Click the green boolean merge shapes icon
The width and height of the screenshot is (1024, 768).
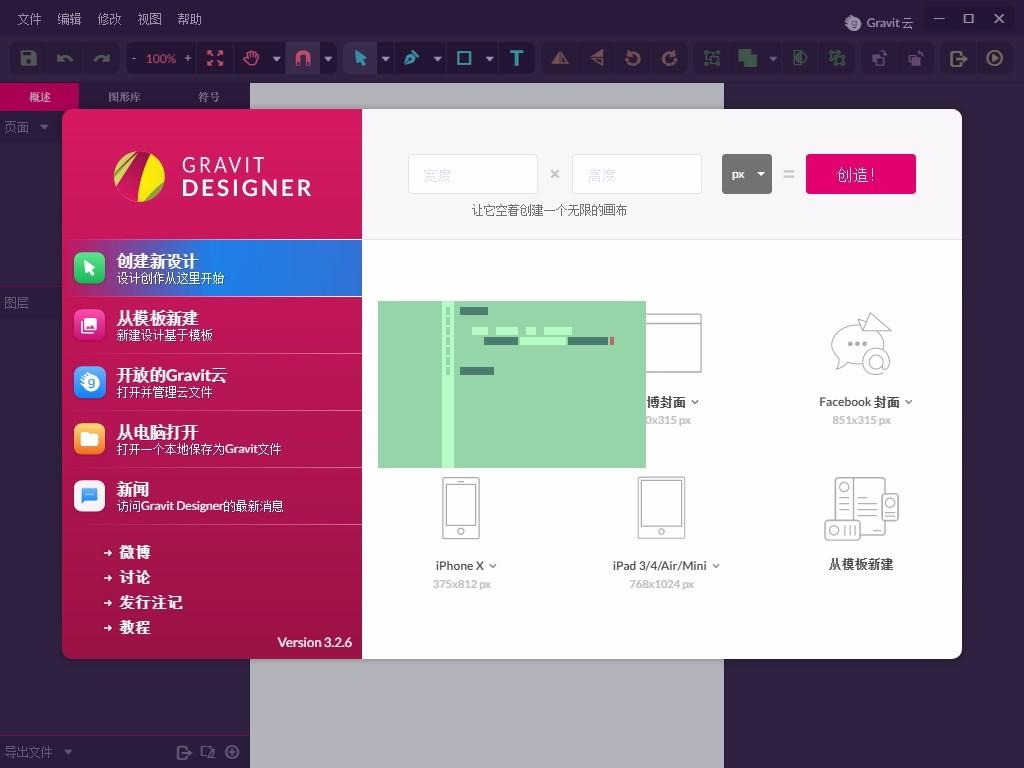click(x=747, y=58)
